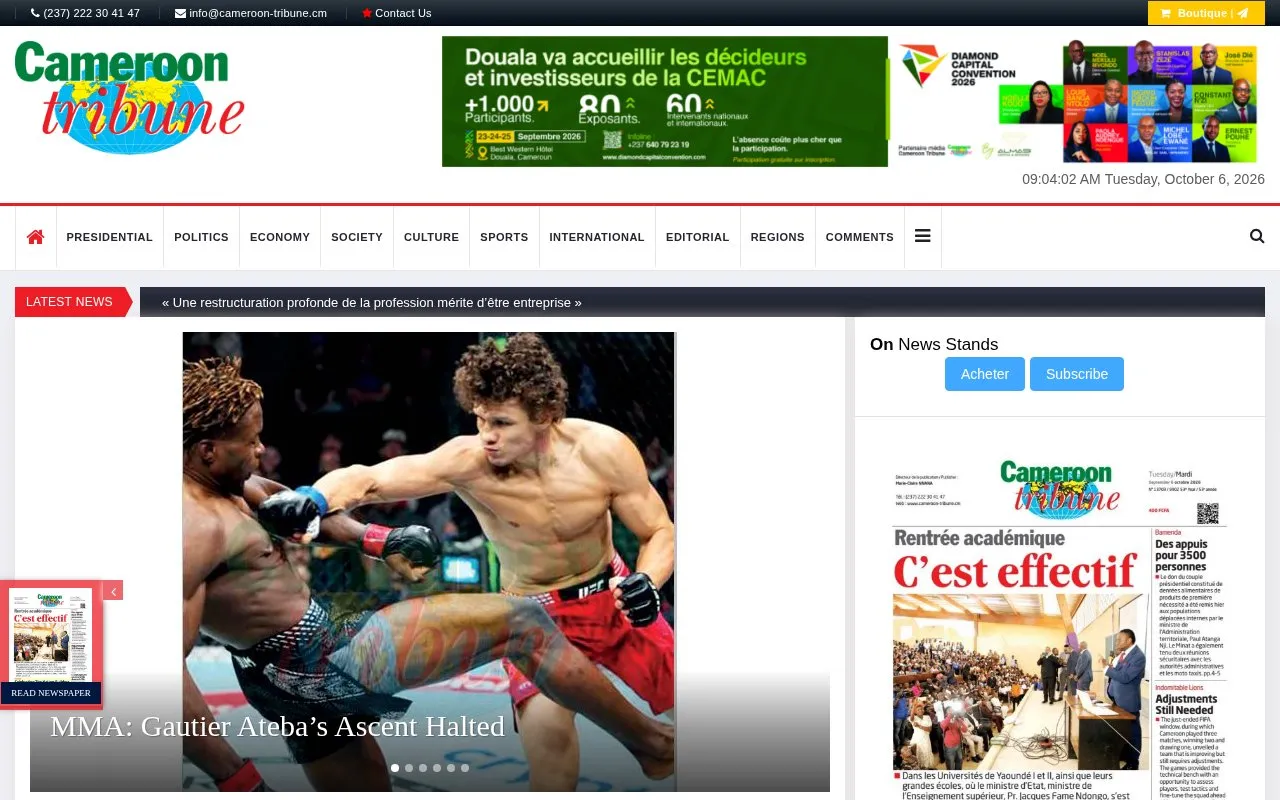The width and height of the screenshot is (1280, 800).
Task: Click the Subscribe button
Action: [x=1077, y=374]
